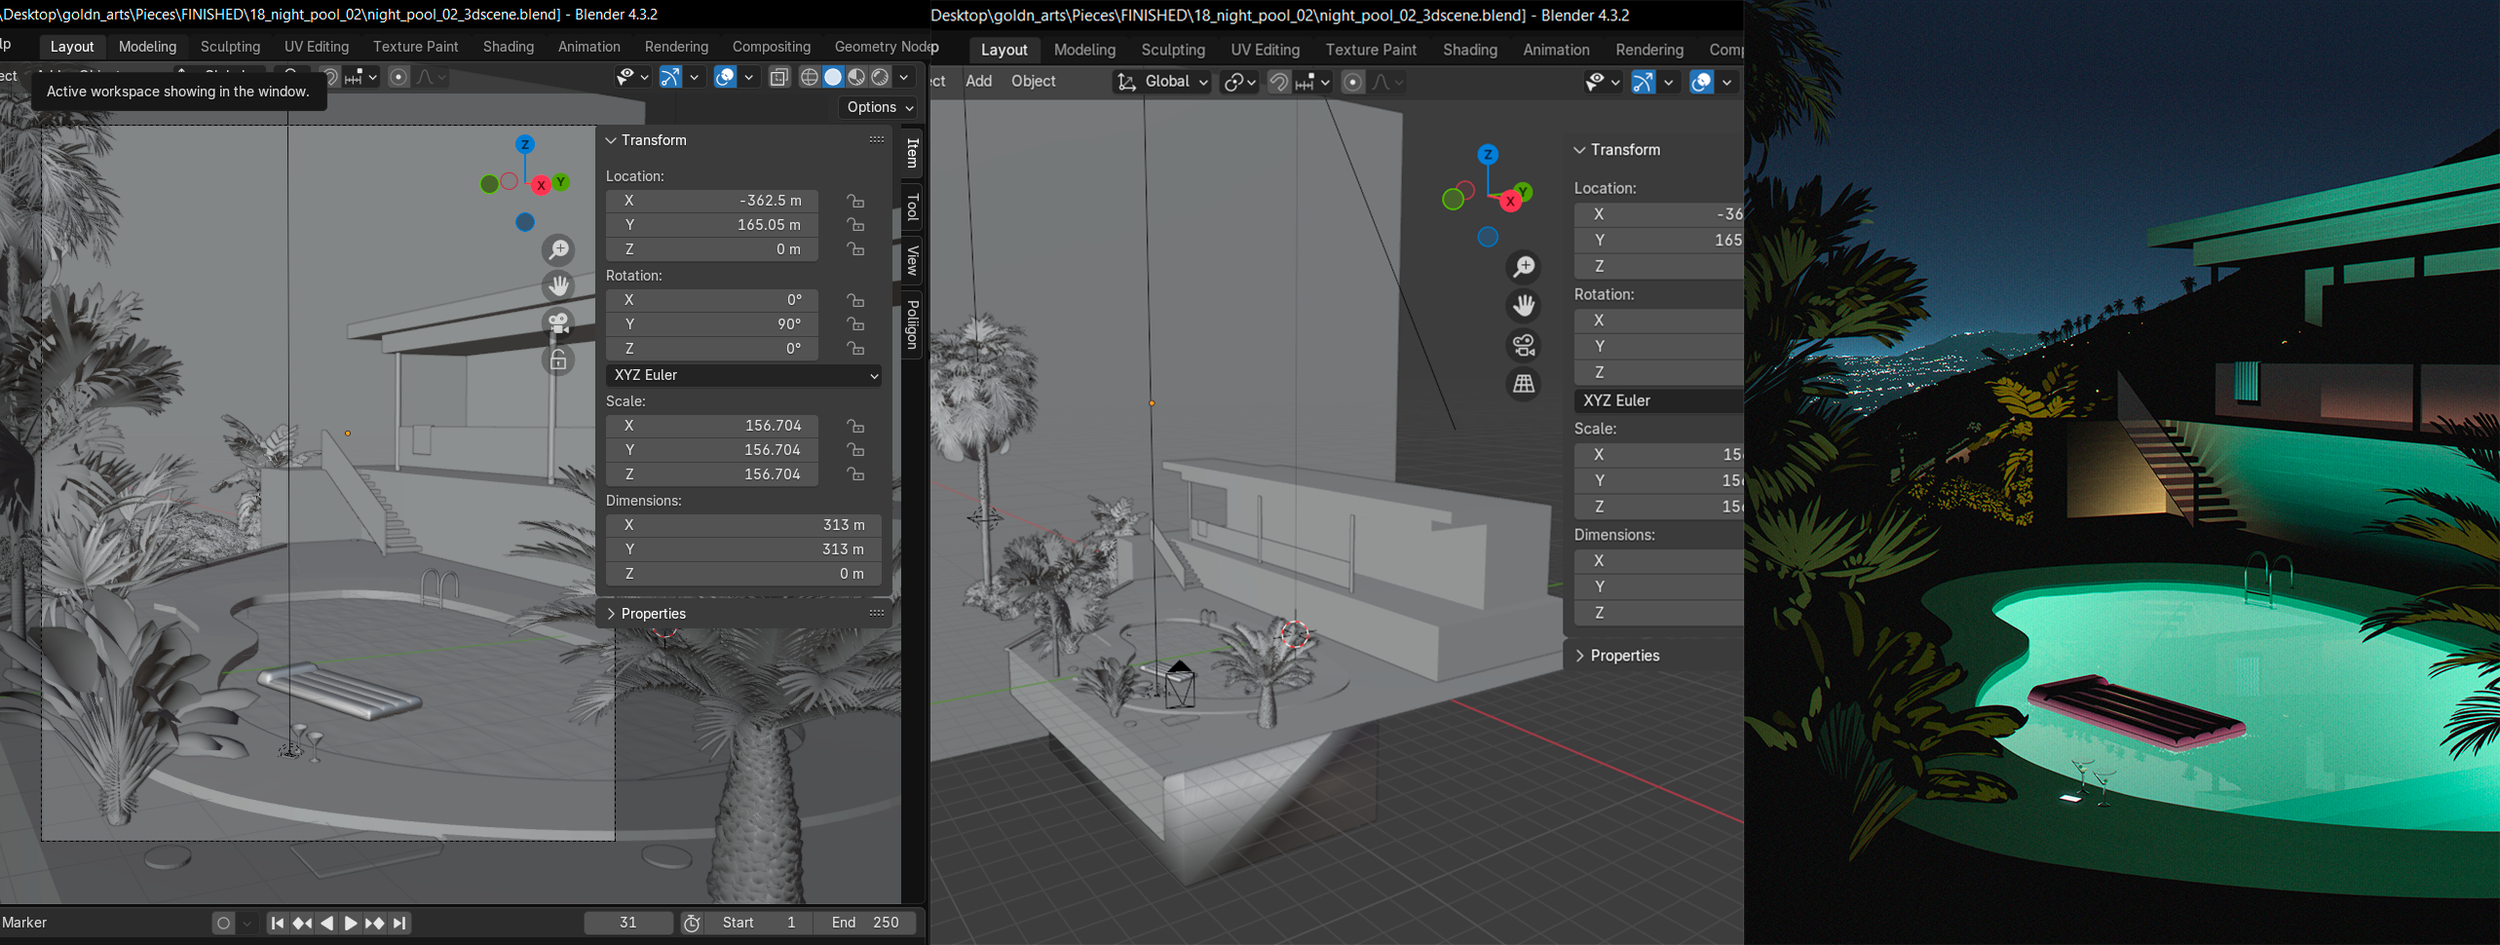Screen dimensions: 2500x945
Task: Toggle snapping magnet in left viewport
Action: tap(330, 77)
